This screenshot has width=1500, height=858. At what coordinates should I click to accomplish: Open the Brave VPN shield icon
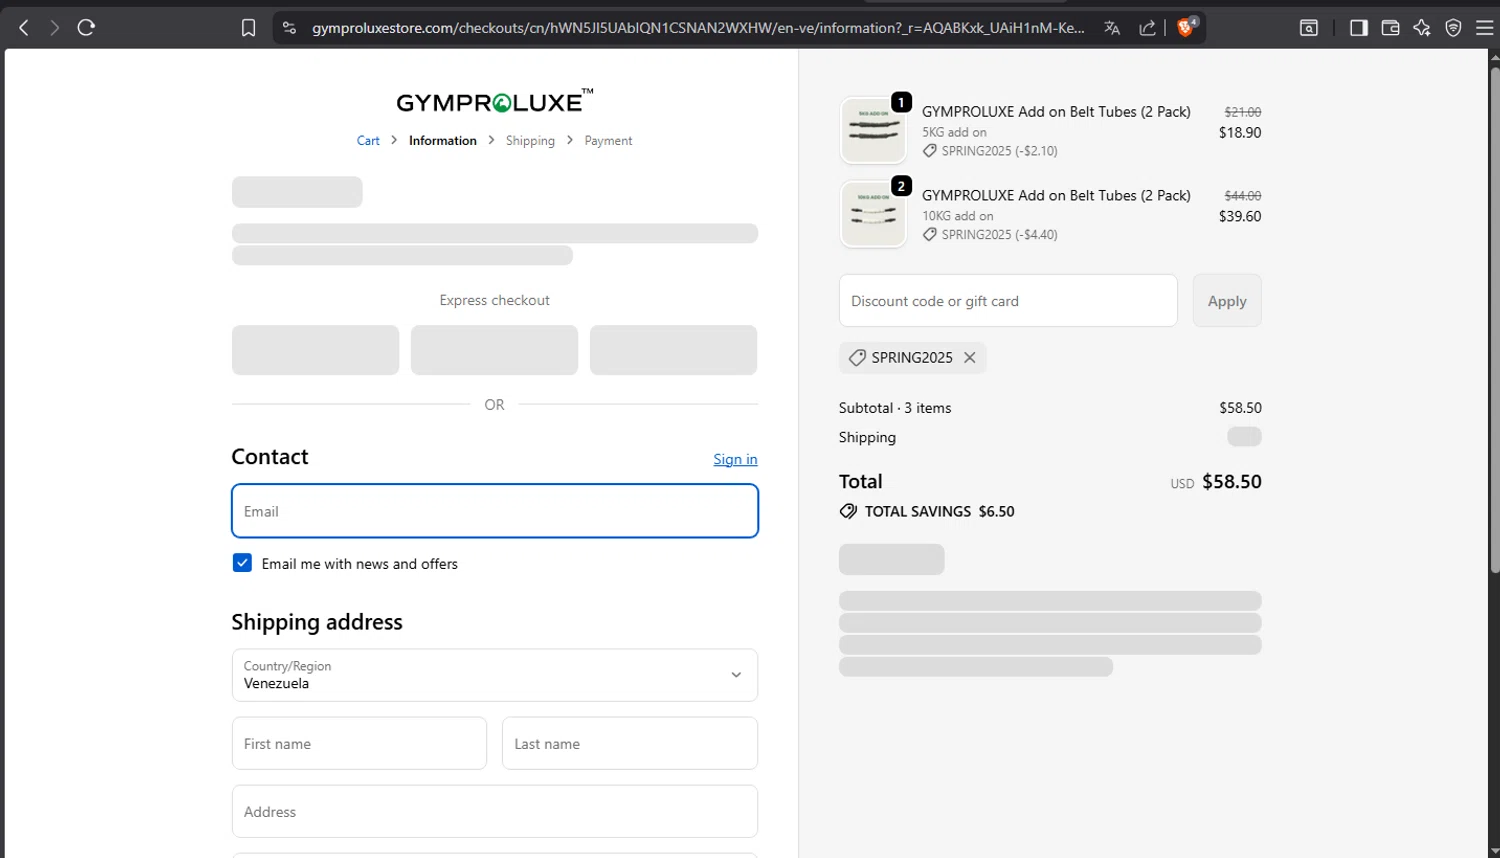pos(1454,28)
